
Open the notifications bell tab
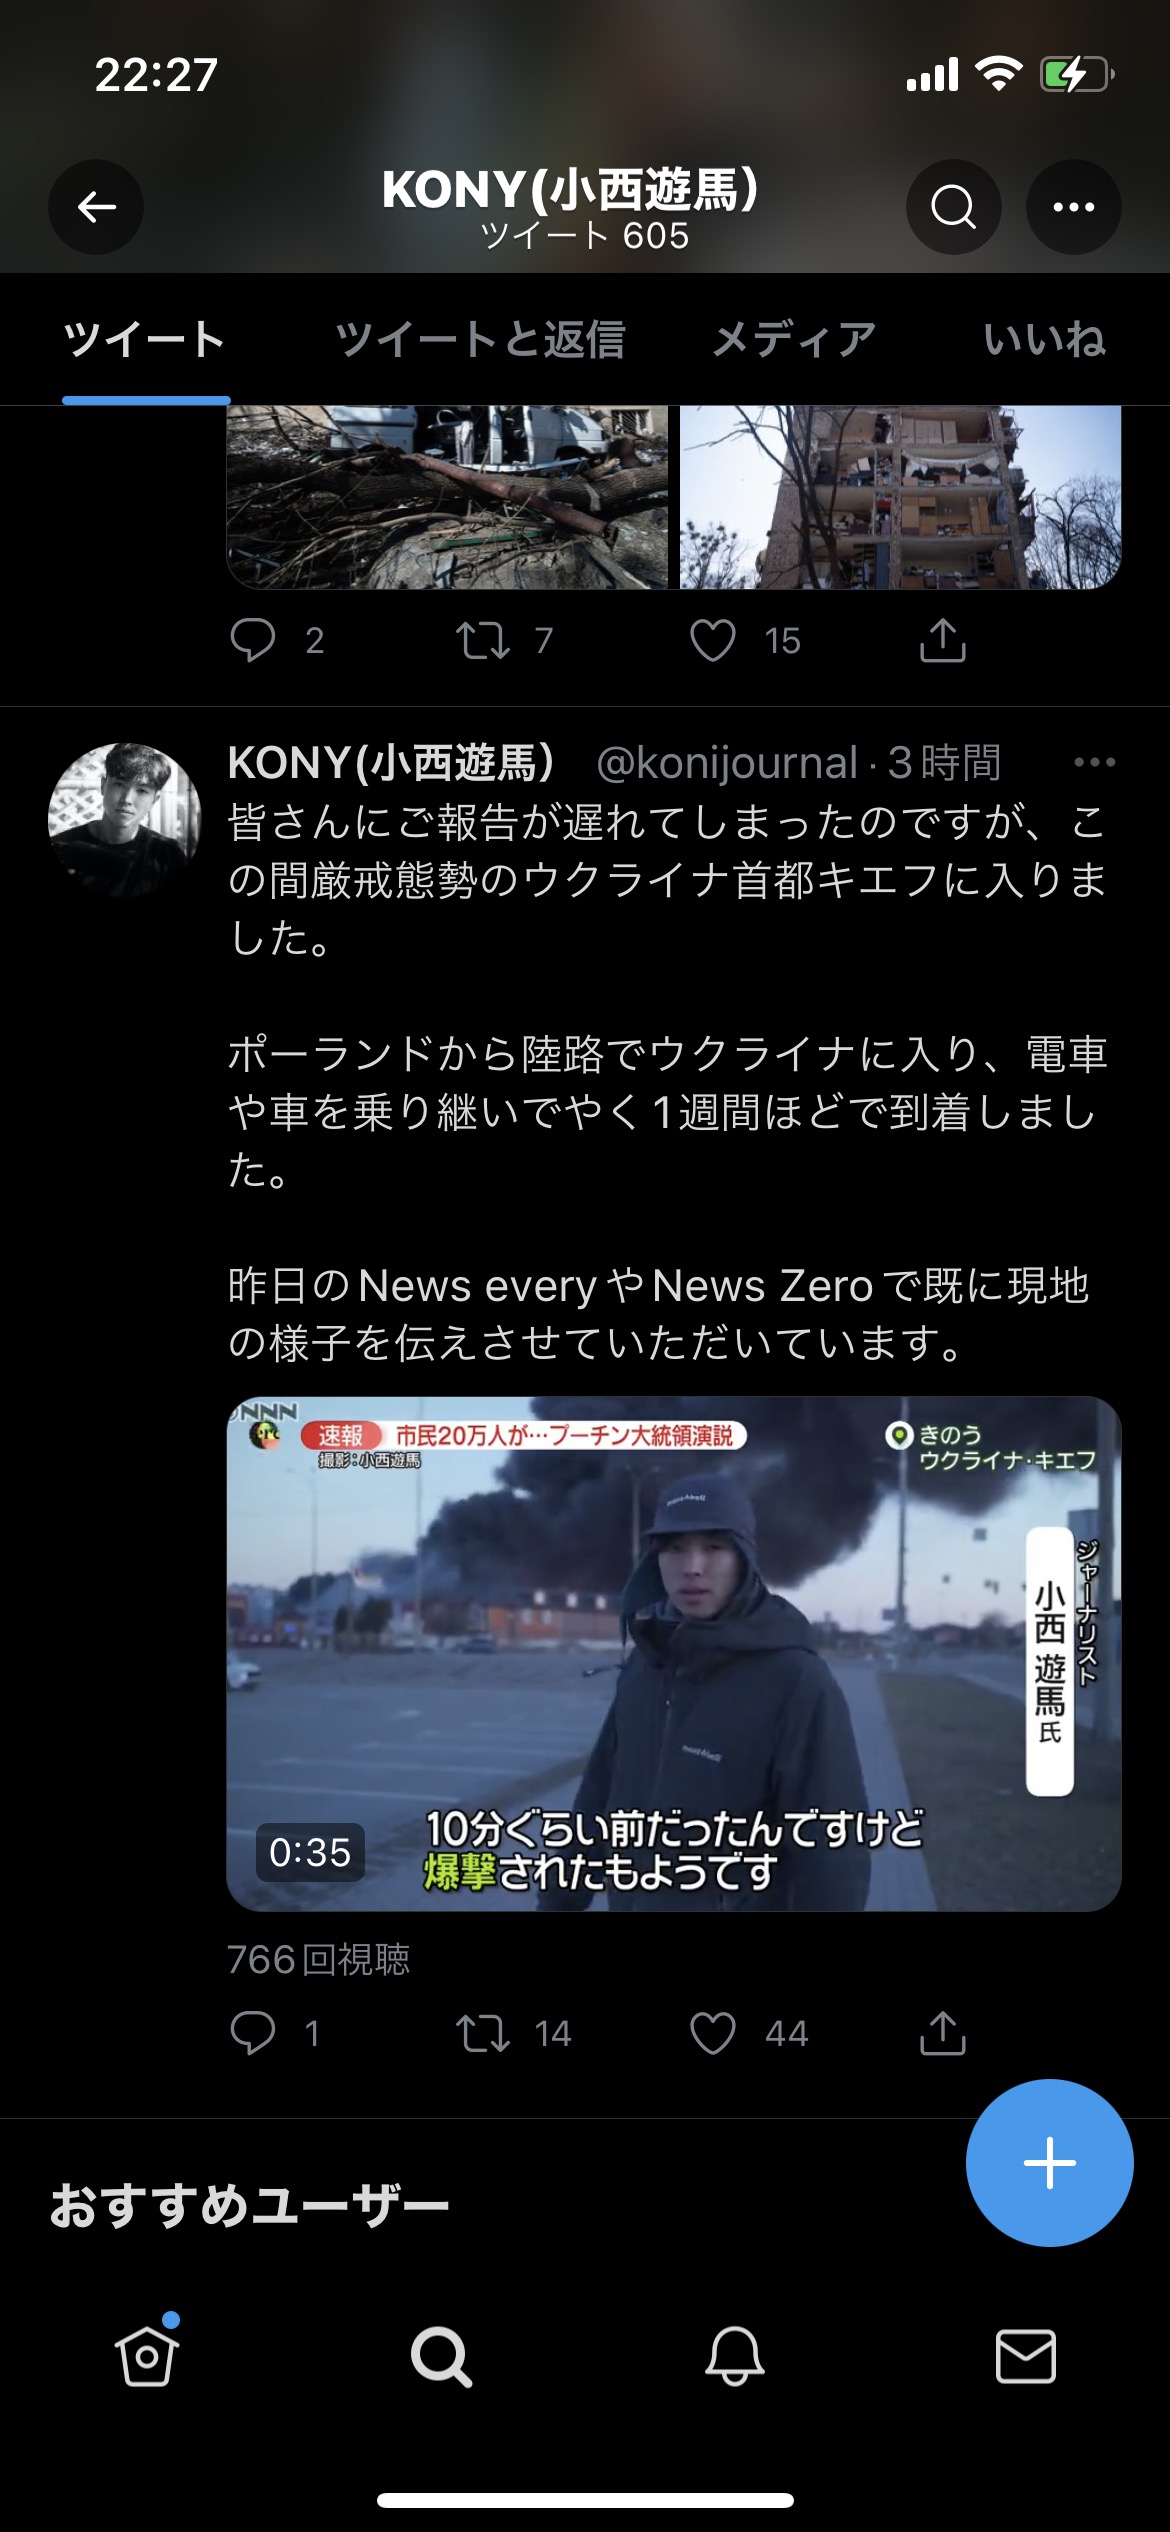coord(735,2356)
